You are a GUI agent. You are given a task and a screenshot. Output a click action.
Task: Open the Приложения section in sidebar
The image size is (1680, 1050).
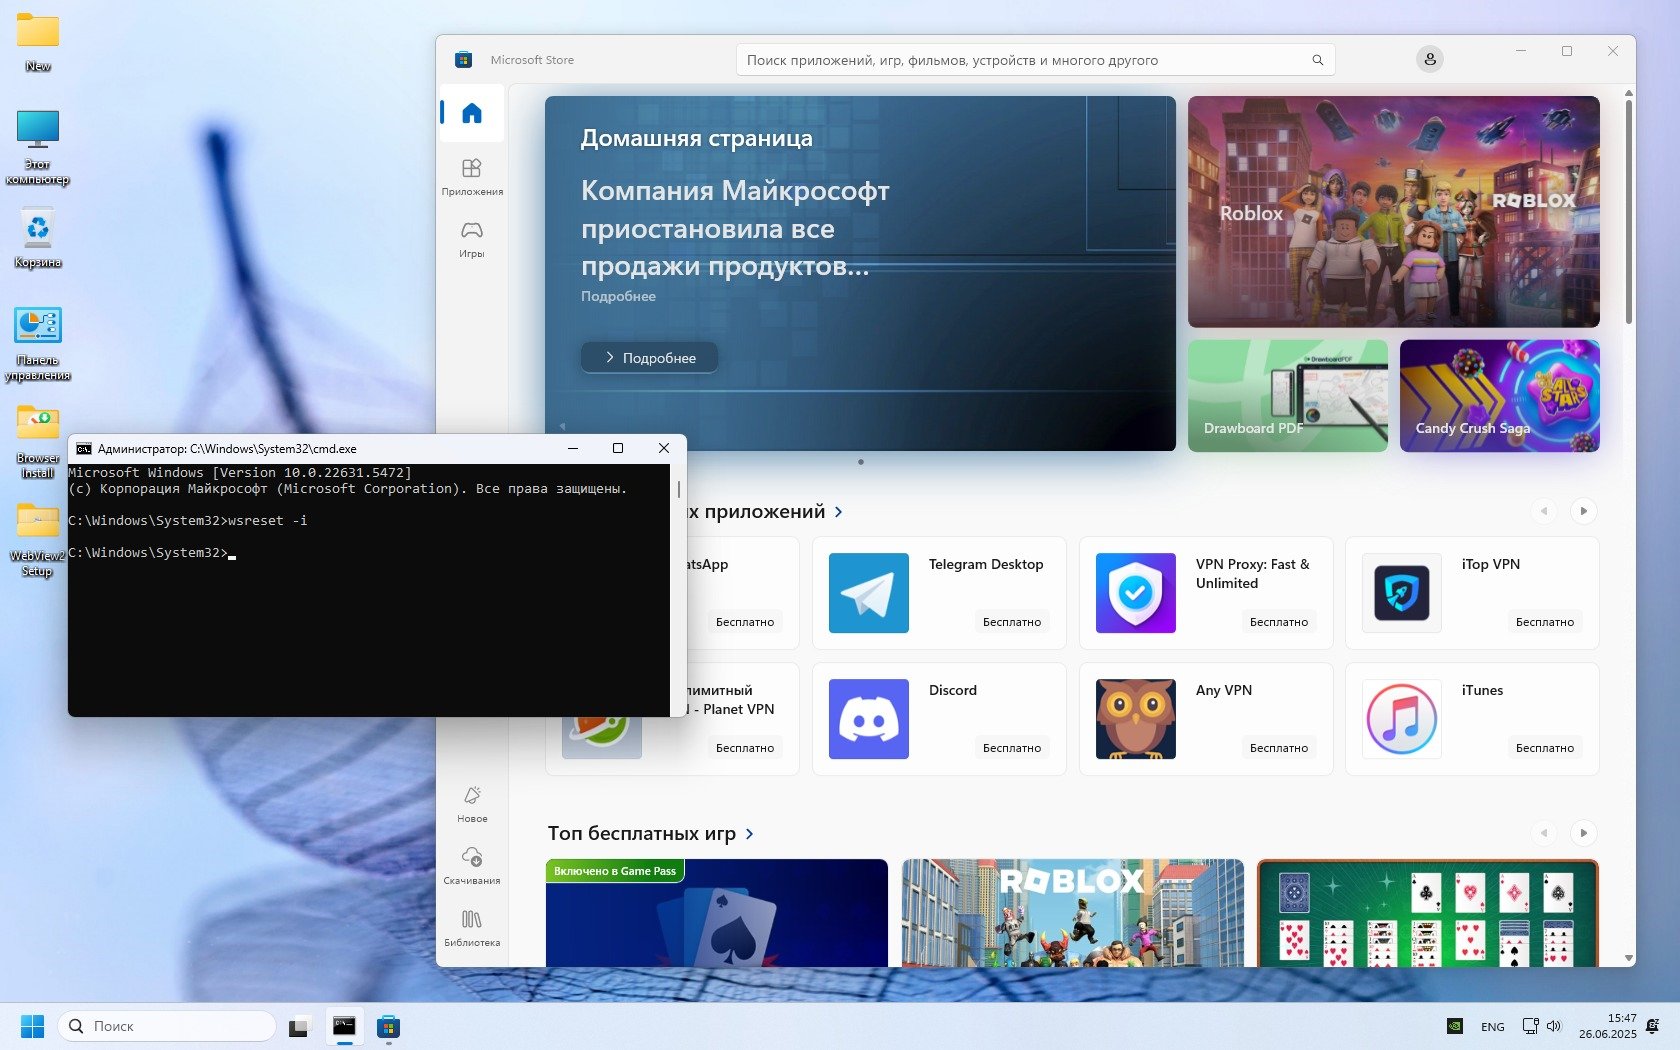(472, 176)
